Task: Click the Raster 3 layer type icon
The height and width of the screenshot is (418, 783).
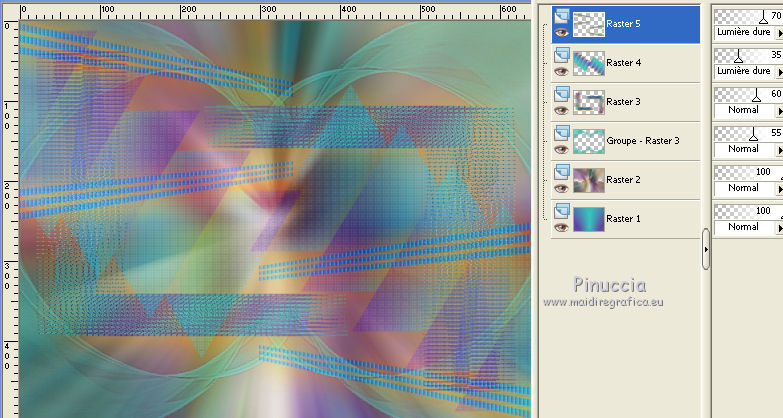Action: 562,94
